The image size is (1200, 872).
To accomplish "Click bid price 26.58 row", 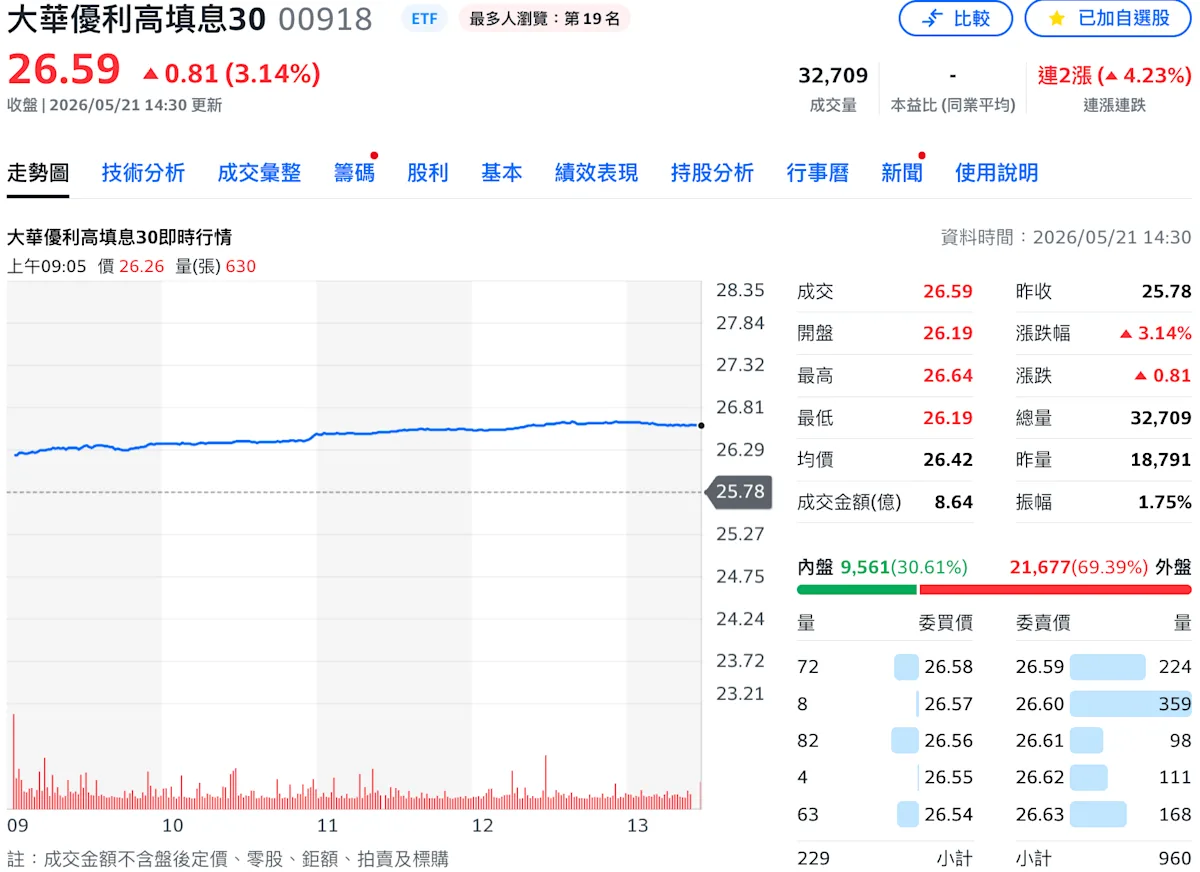I will tap(885, 667).
